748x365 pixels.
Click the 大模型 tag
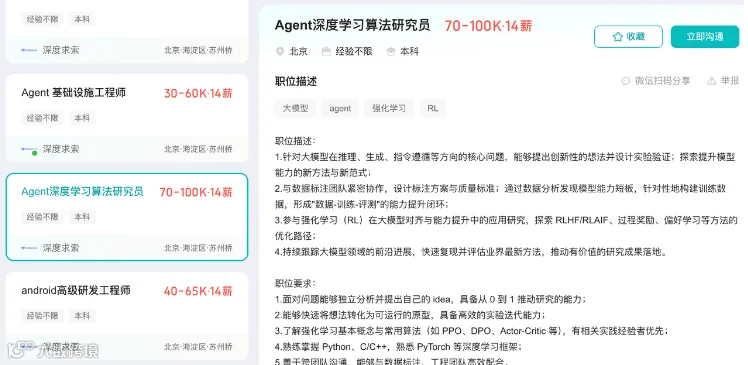(295, 108)
